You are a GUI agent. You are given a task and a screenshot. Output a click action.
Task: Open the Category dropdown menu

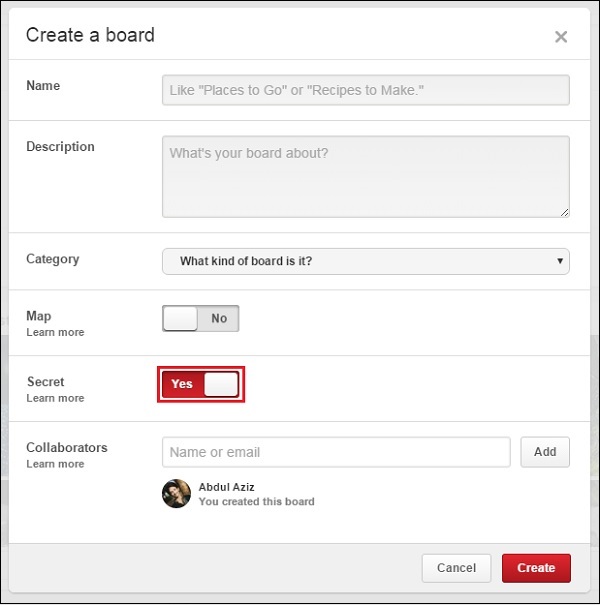(x=366, y=261)
